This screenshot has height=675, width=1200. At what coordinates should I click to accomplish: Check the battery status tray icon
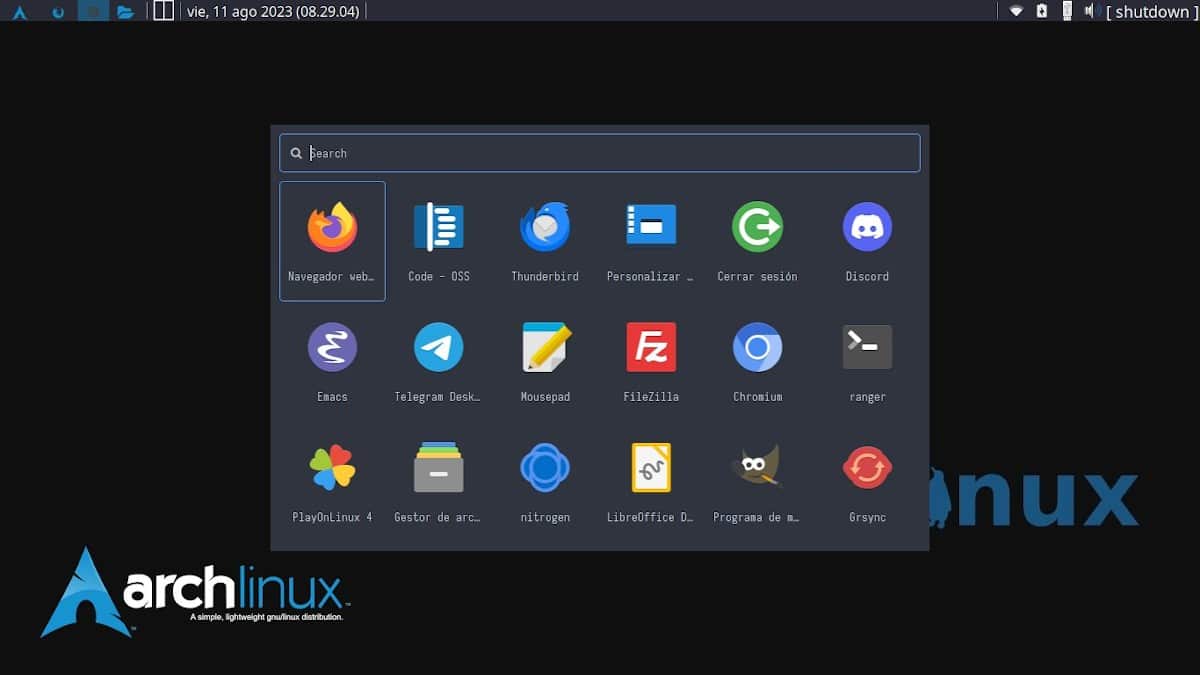pyautogui.click(x=1042, y=11)
